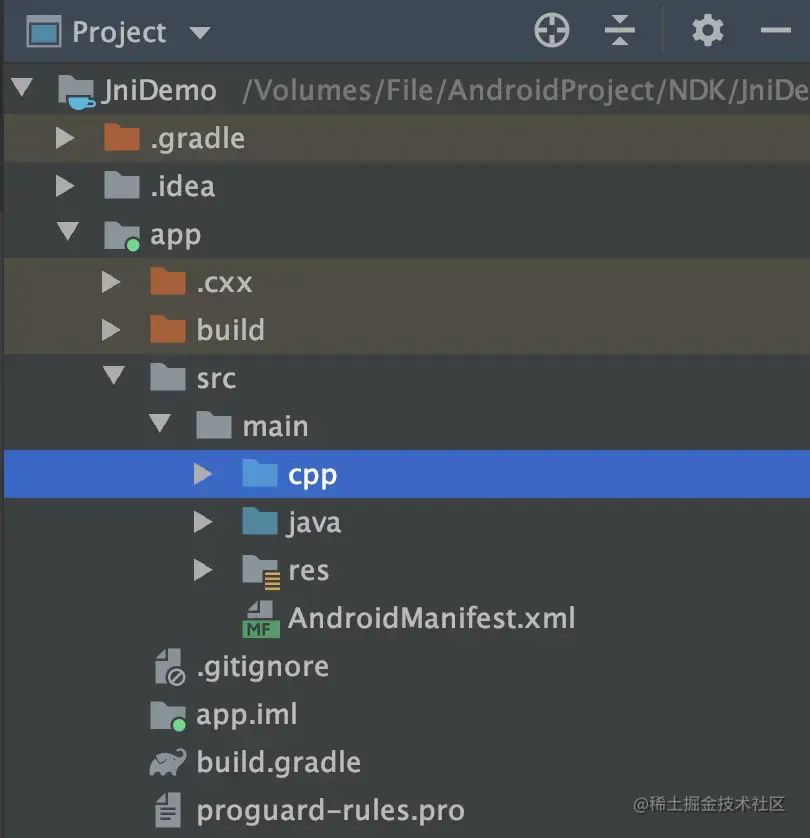The width and height of the screenshot is (810, 838).
Task: Click the Project view title label
Action: coord(119,33)
